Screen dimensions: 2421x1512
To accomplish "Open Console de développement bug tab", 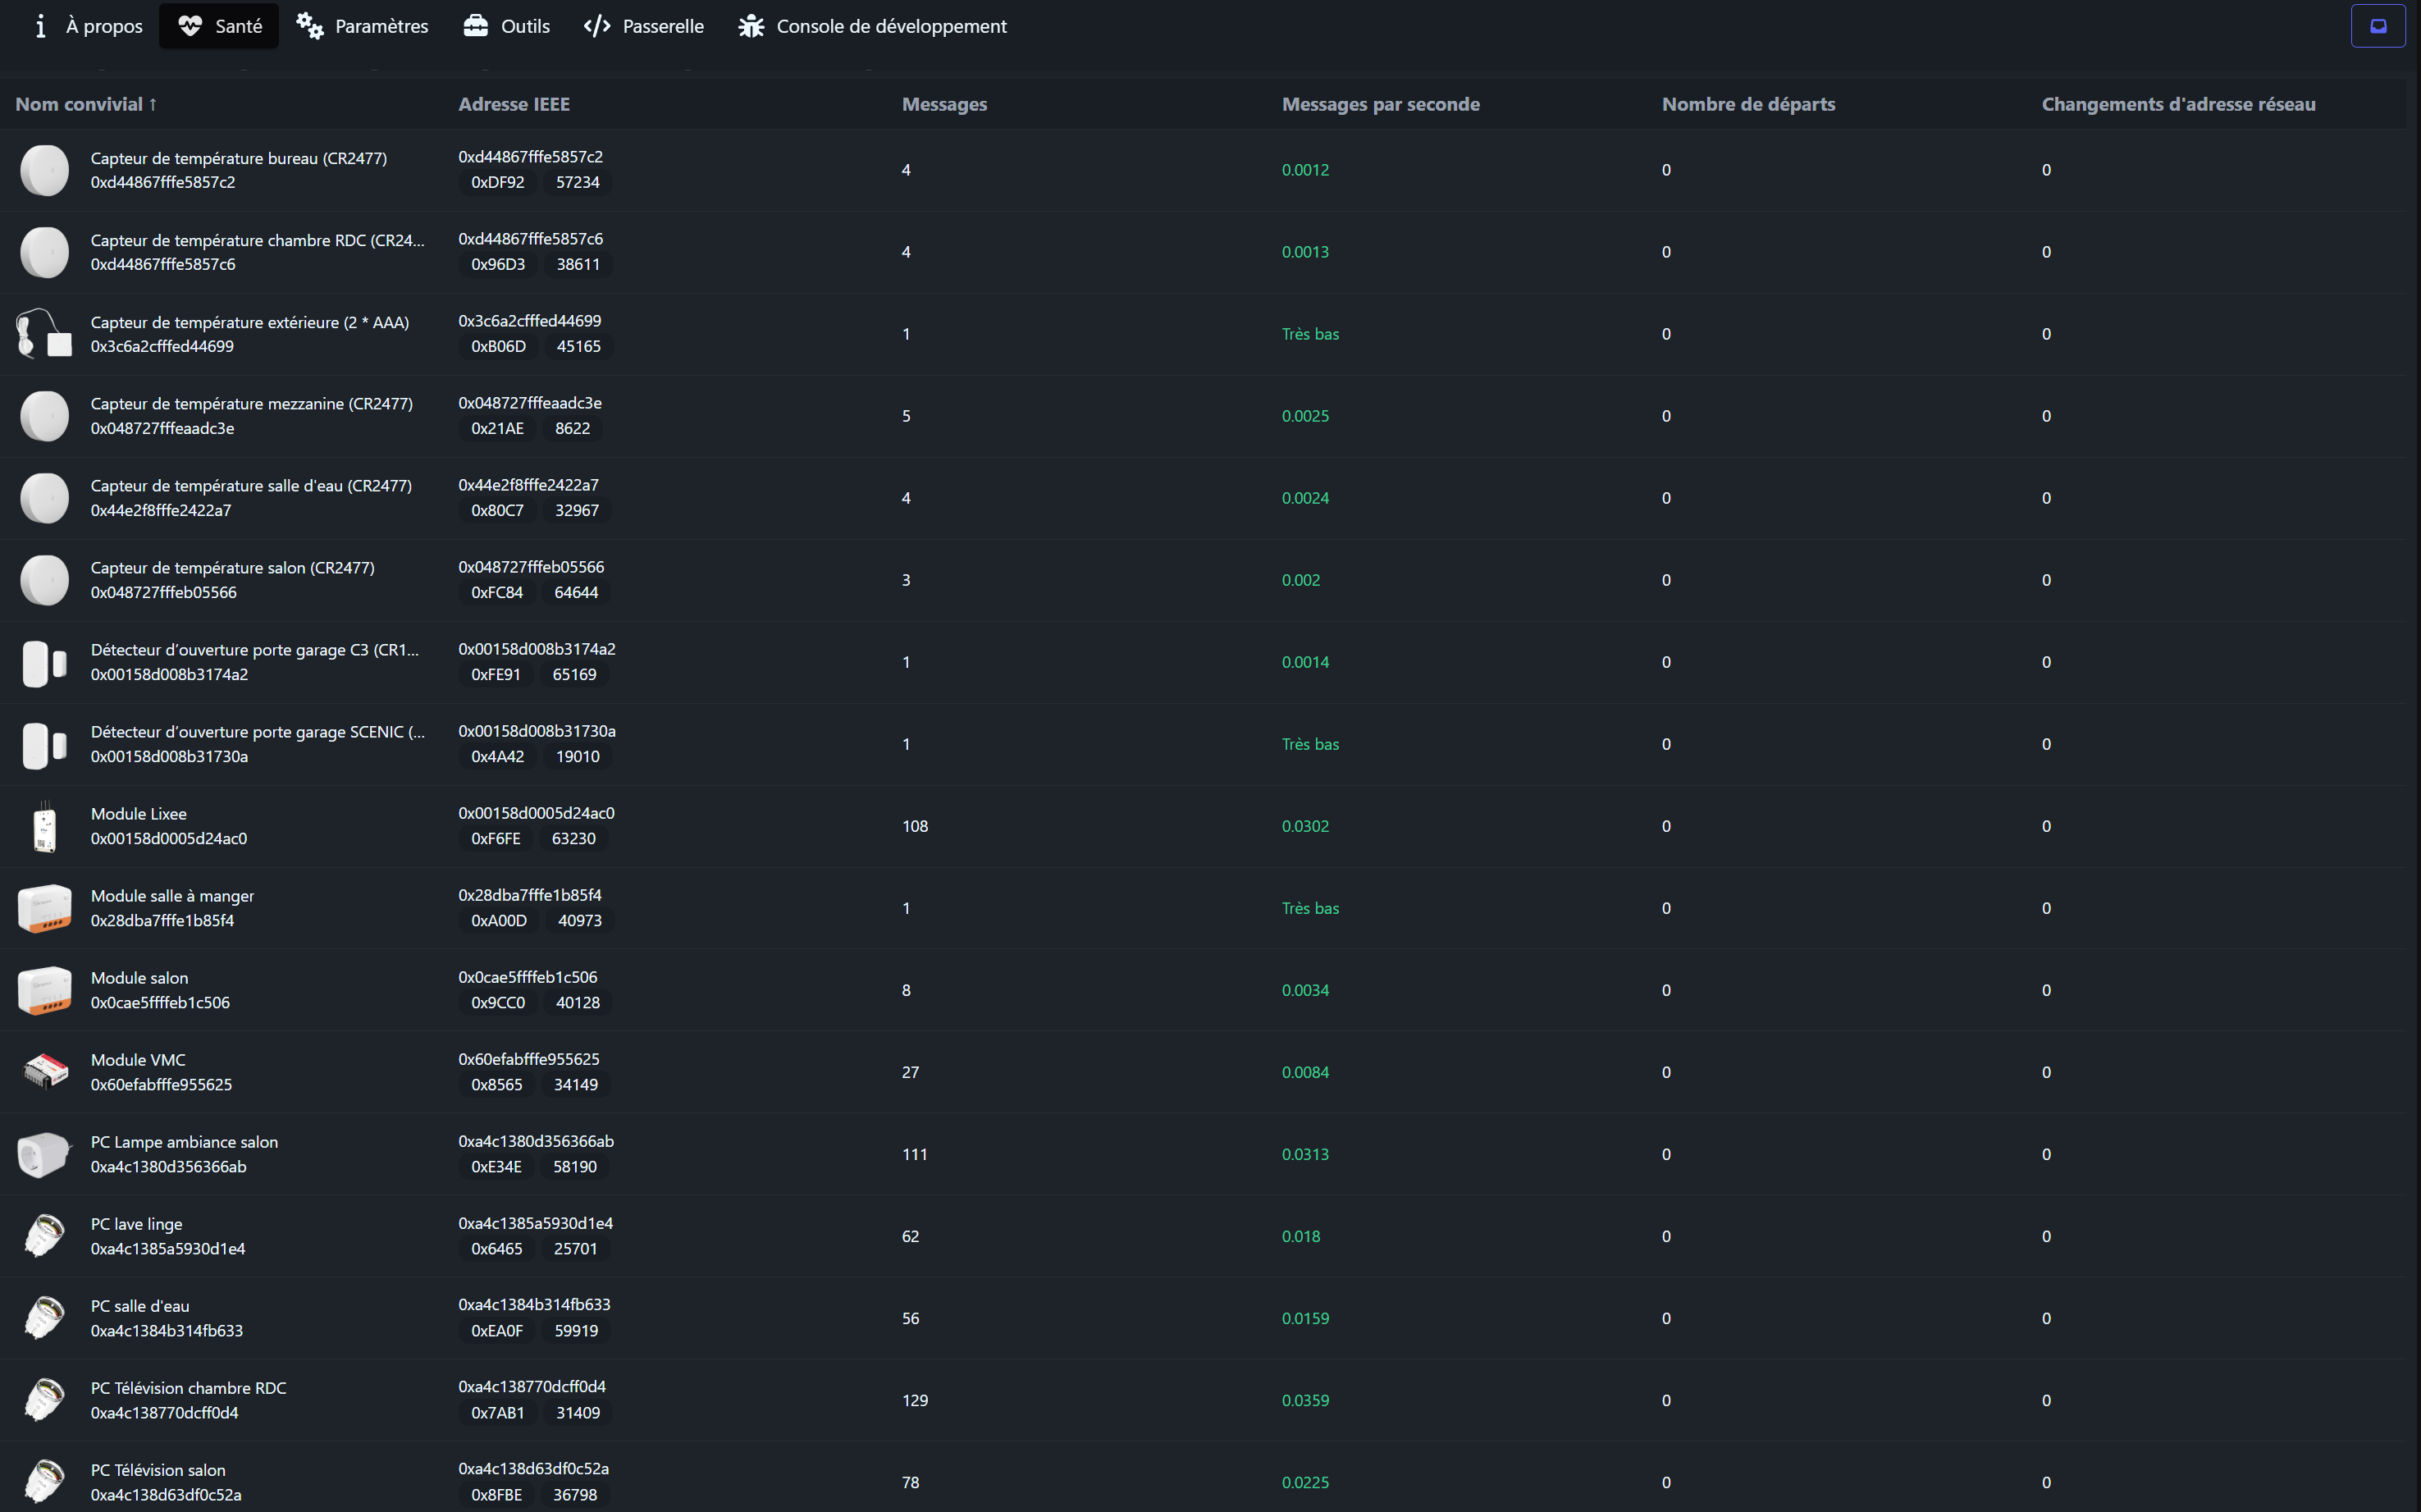I will (x=872, y=26).
